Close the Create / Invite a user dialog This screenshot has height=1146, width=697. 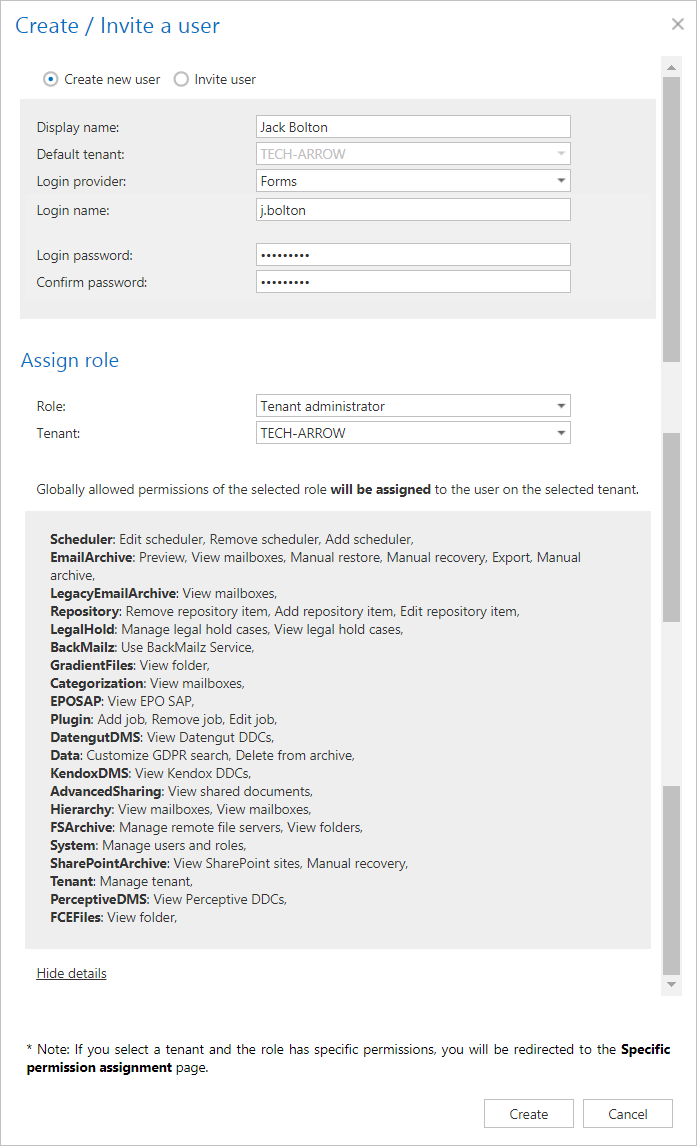677,25
